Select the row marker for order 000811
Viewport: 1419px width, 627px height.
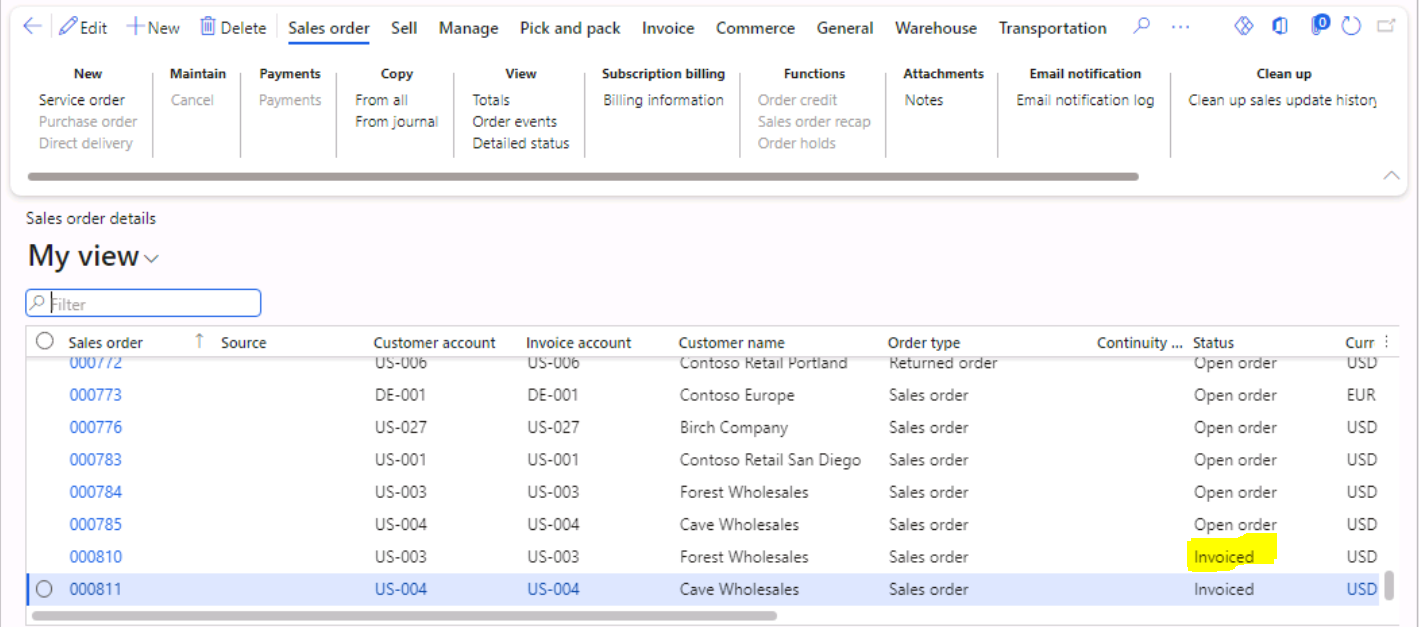44,589
